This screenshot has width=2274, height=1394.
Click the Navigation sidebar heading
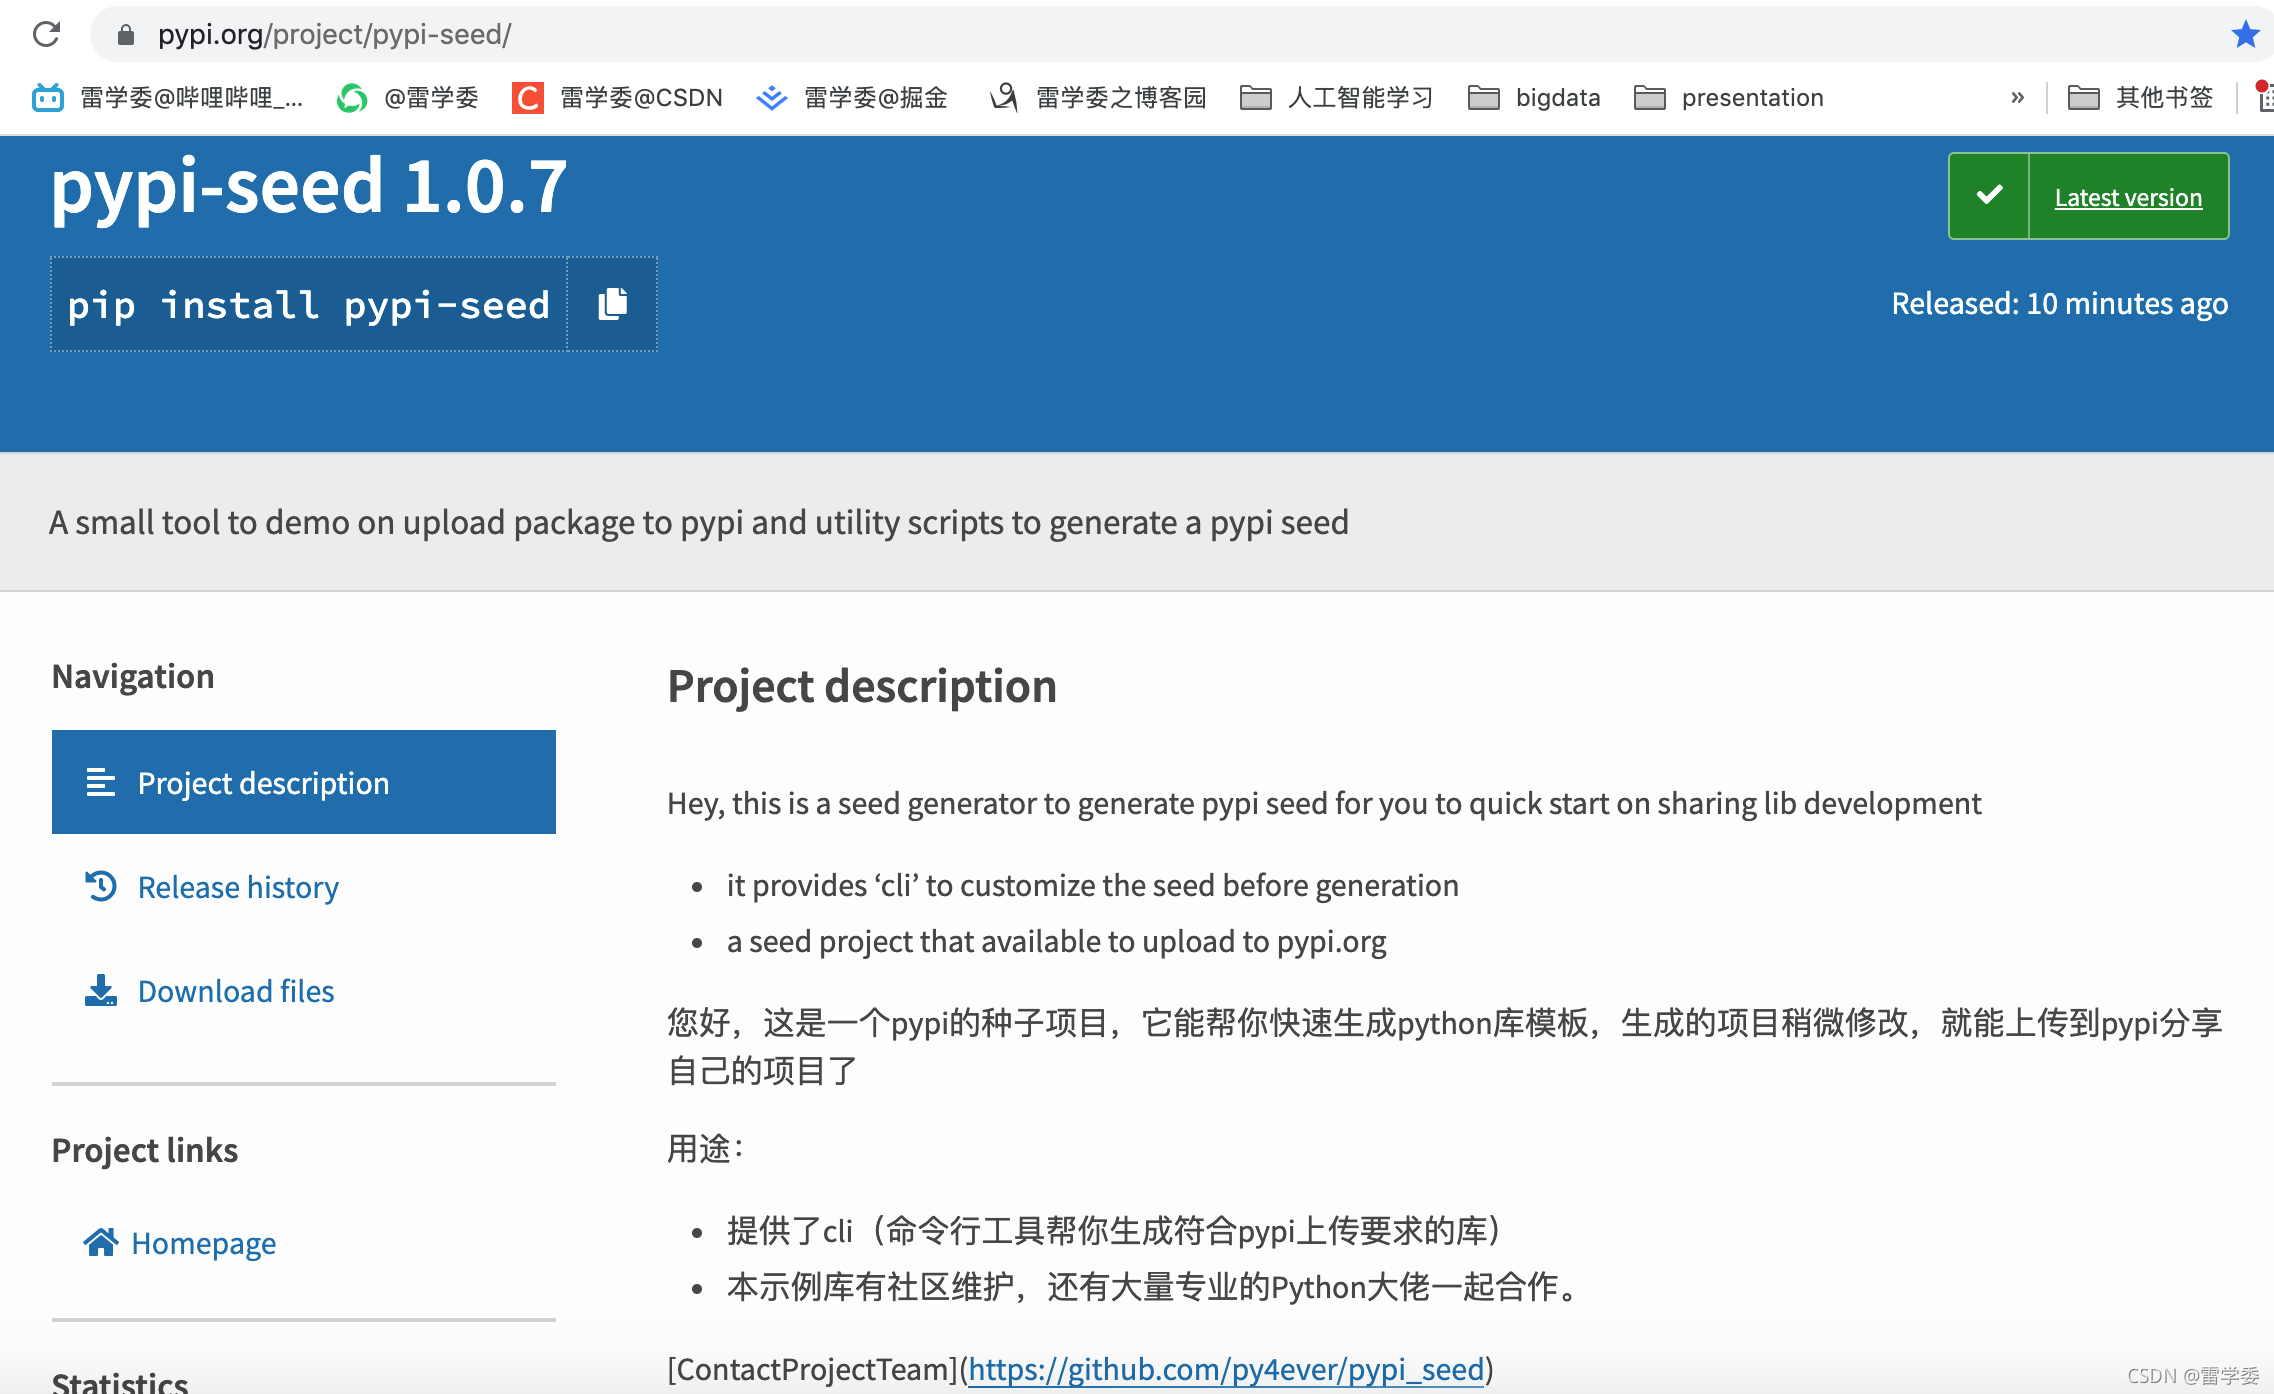click(133, 676)
